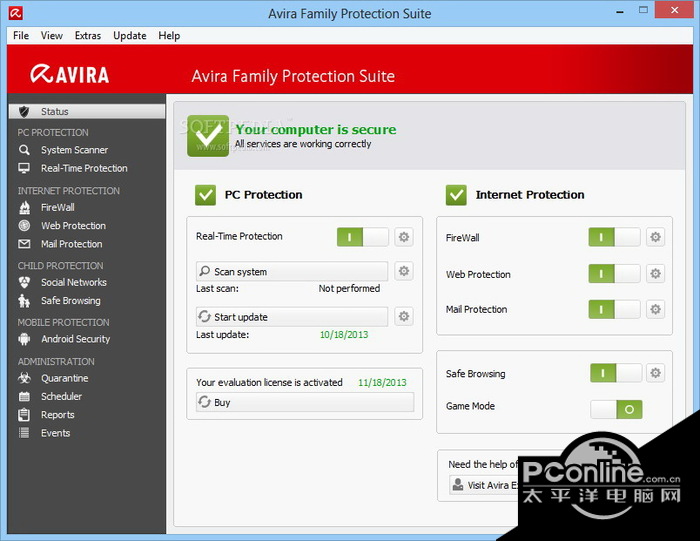Click the PC Protection green checkmark icon
The image size is (700, 541).
pyautogui.click(x=205, y=195)
